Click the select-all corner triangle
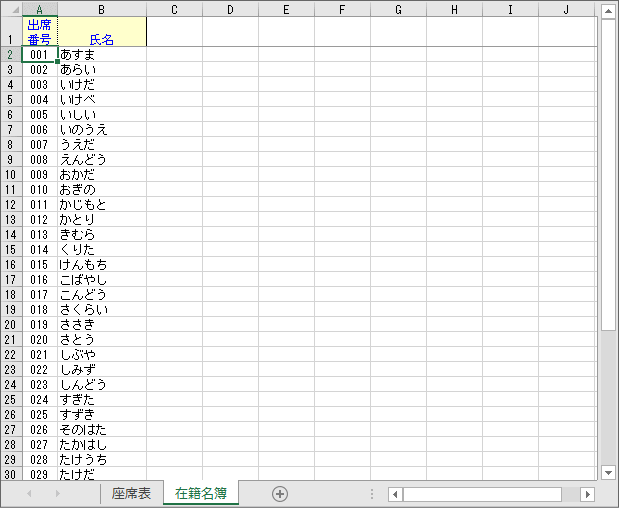This screenshot has height=508, width=619. [x=10, y=10]
